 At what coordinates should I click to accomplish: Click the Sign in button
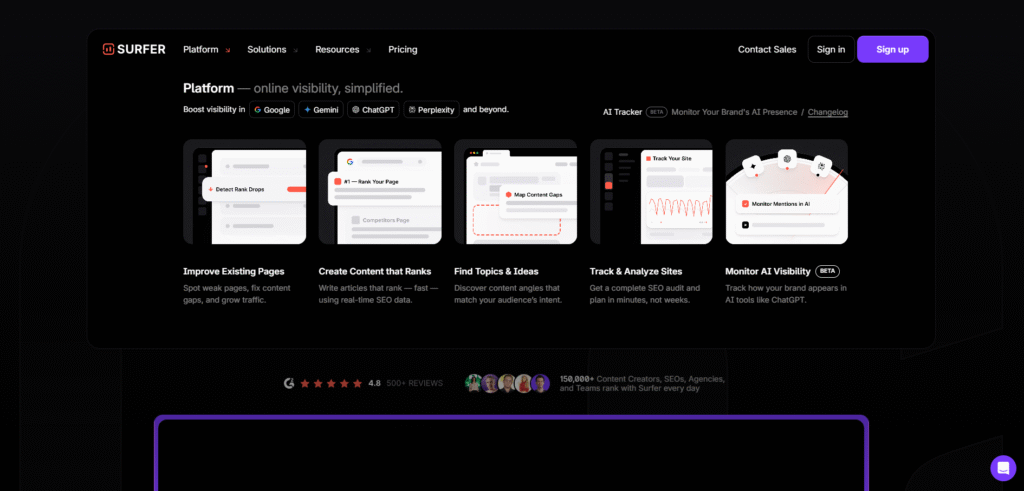pyautogui.click(x=831, y=50)
